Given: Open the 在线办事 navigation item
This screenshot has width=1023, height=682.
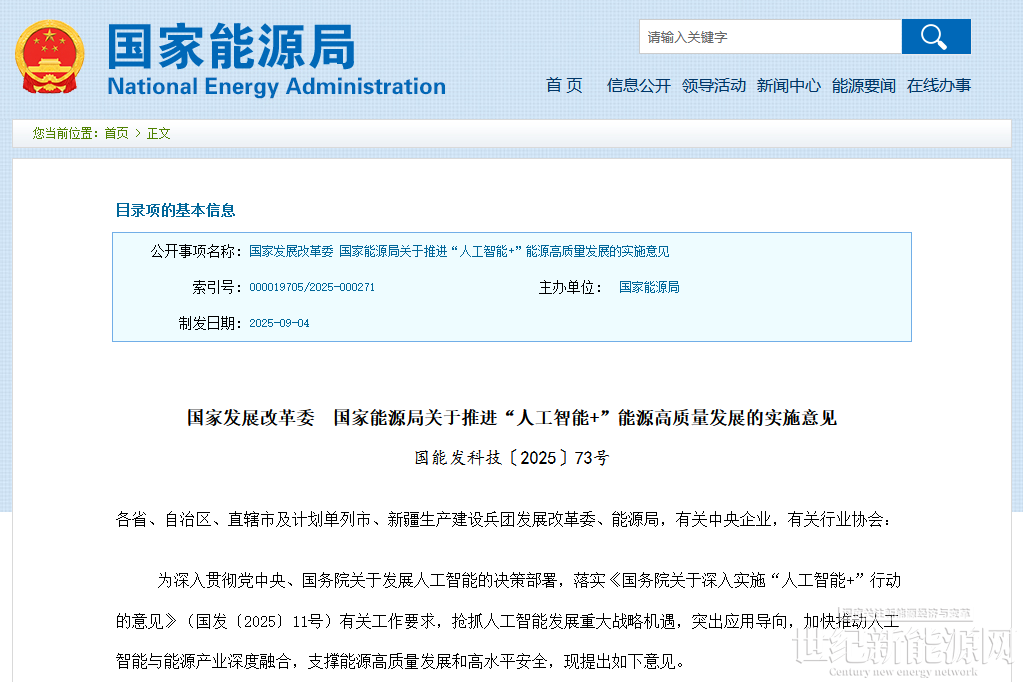Looking at the screenshot, I should 938,85.
